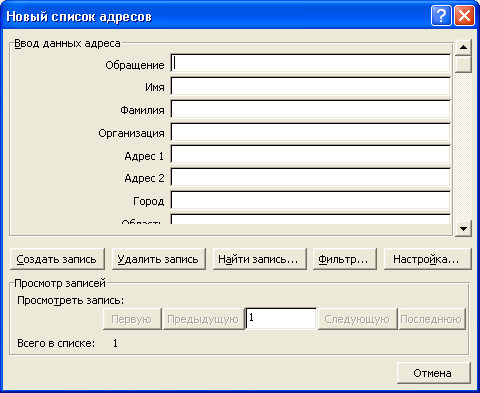Select the Фамилия text field
This screenshot has width=480, height=393.
point(310,109)
